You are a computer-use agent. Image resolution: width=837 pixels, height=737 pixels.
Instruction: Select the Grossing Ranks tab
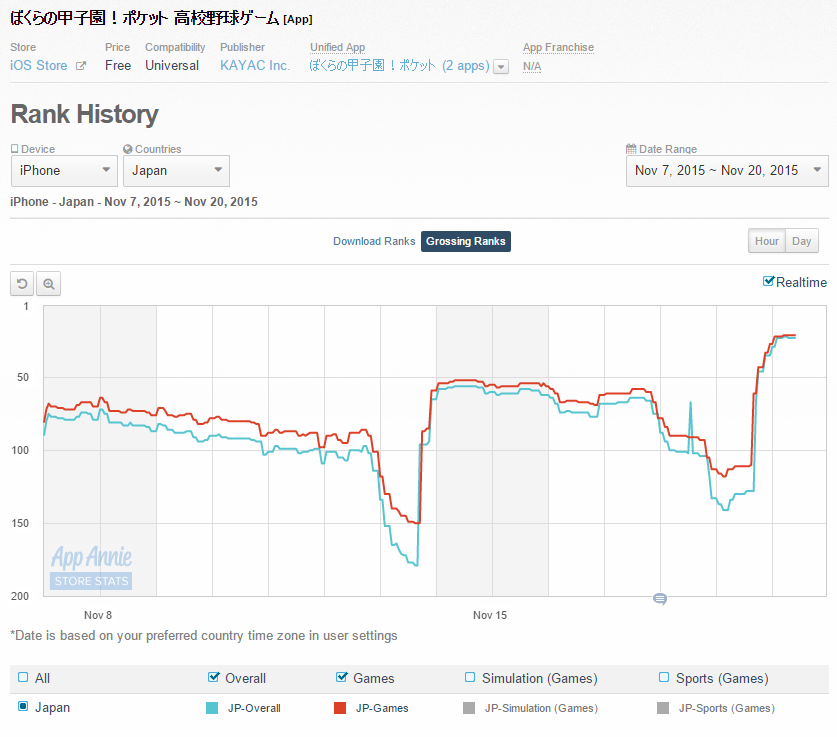pyautogui.click(x=465, y=241)
